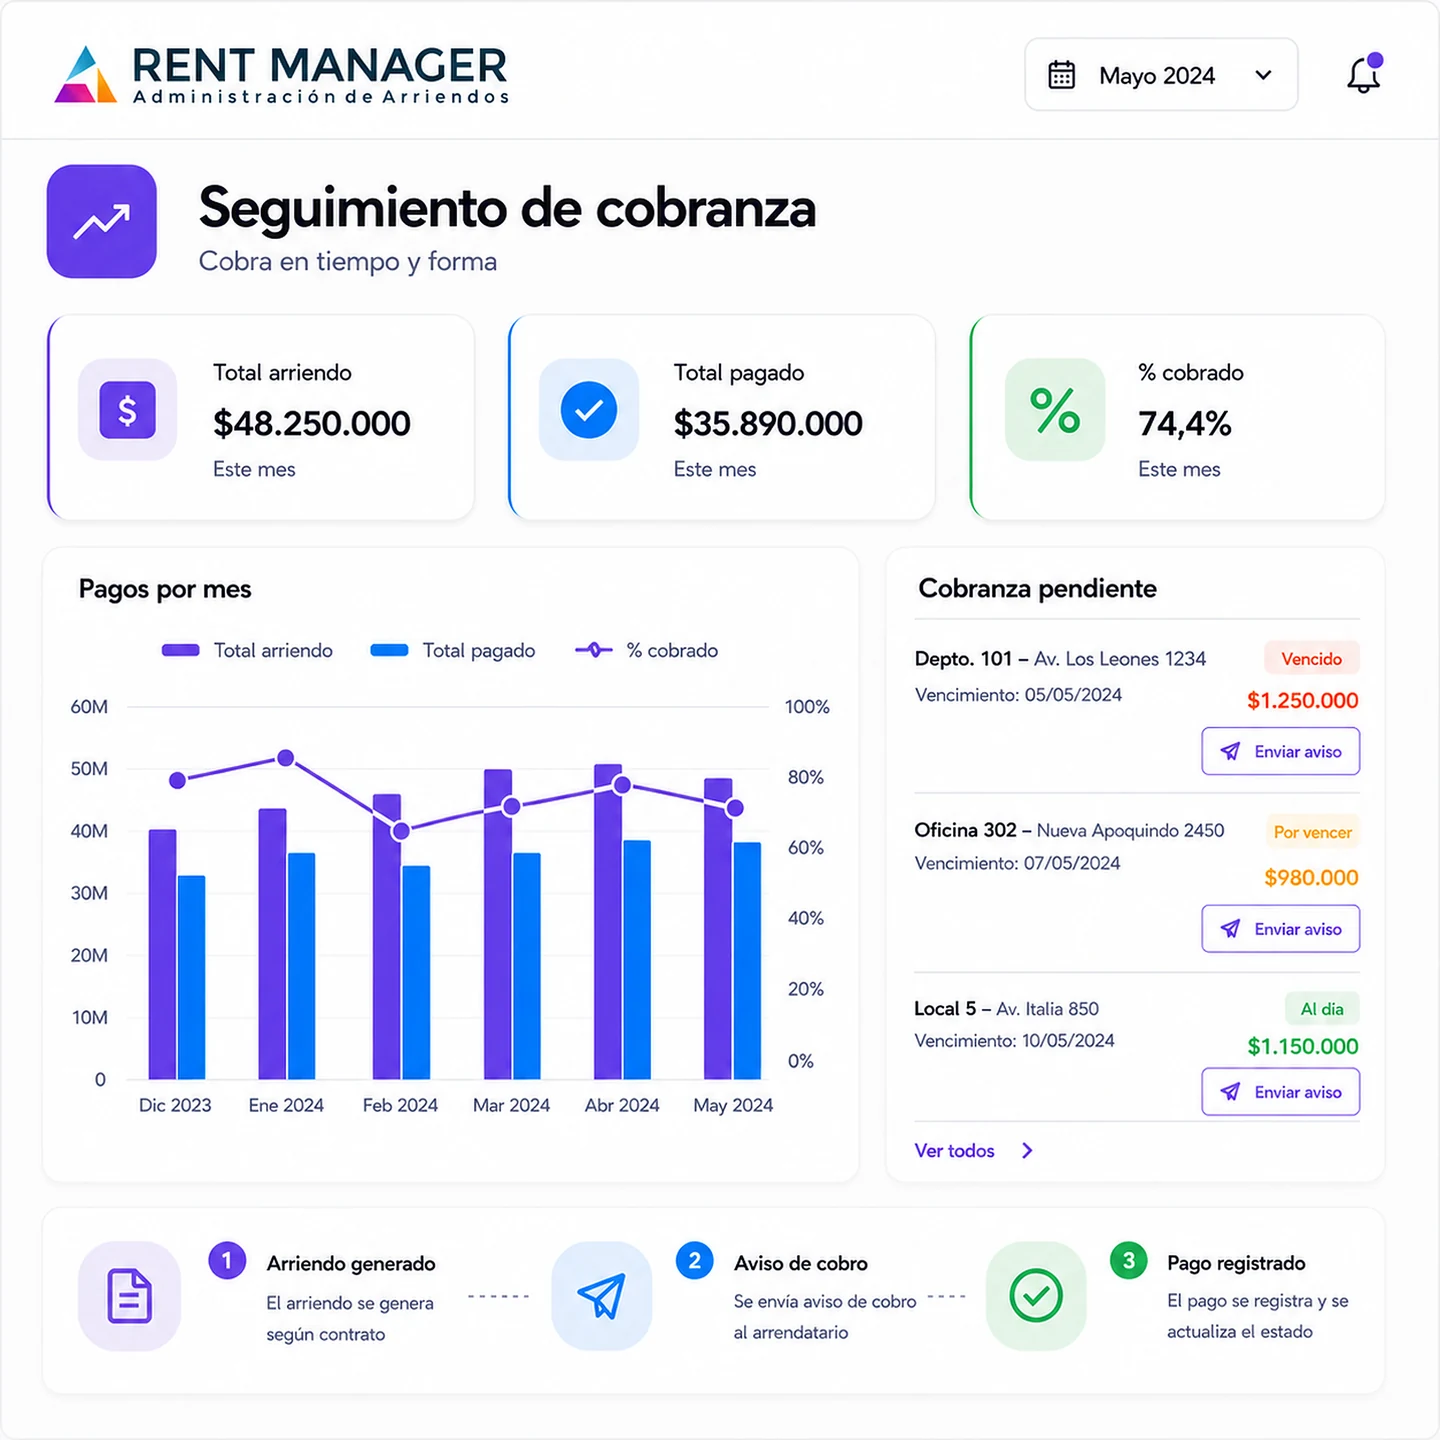Open the notifications bell icon
Viewport: 1440px width, 1440px height.
[x=1364, y=74]
